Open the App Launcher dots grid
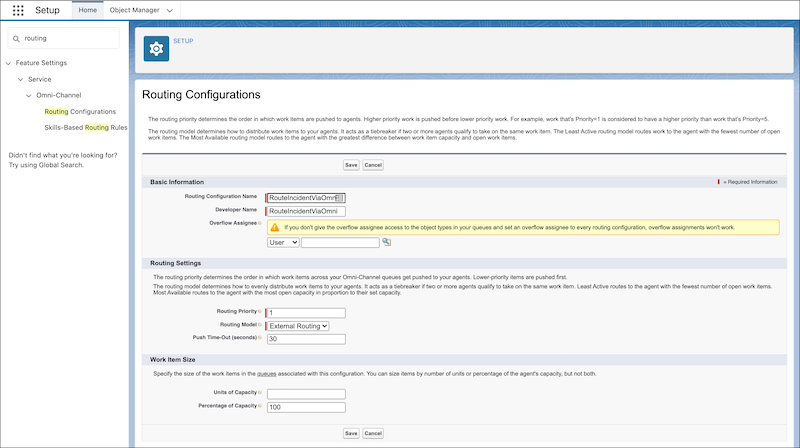The height and width of the screenshot is (448, 800). click(x=18, y=10)
